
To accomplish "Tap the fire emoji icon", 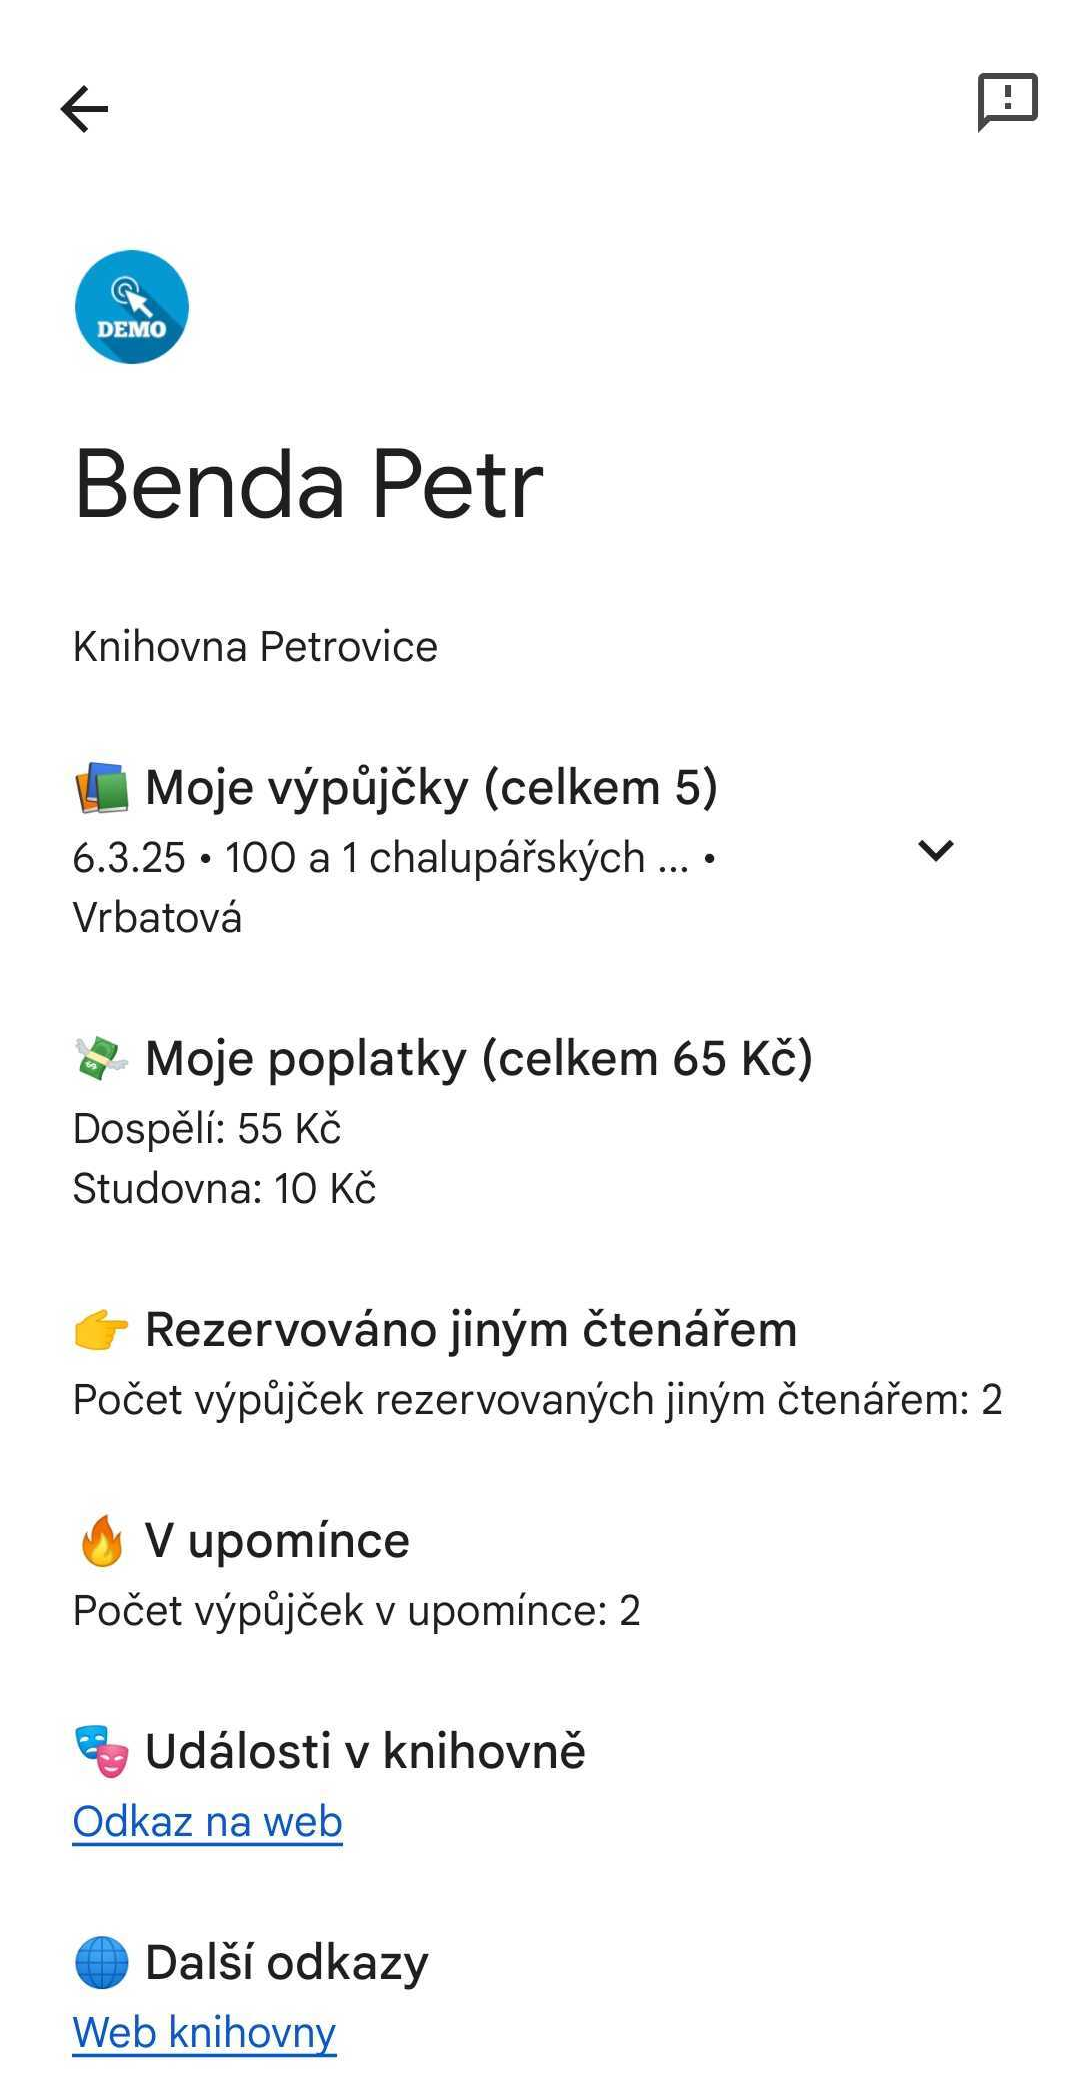I will click(102, 1541).
